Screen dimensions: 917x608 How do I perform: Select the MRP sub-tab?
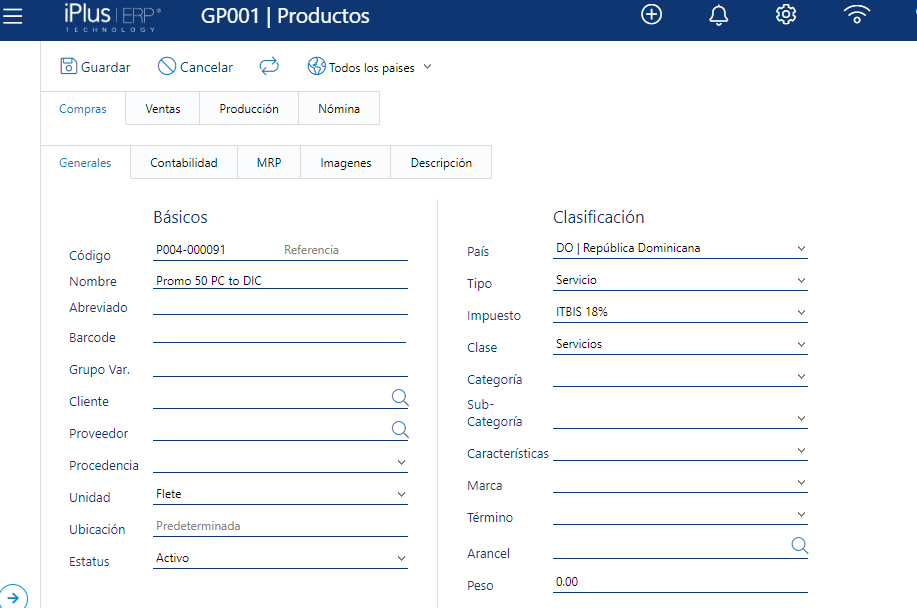pos(269,163)
